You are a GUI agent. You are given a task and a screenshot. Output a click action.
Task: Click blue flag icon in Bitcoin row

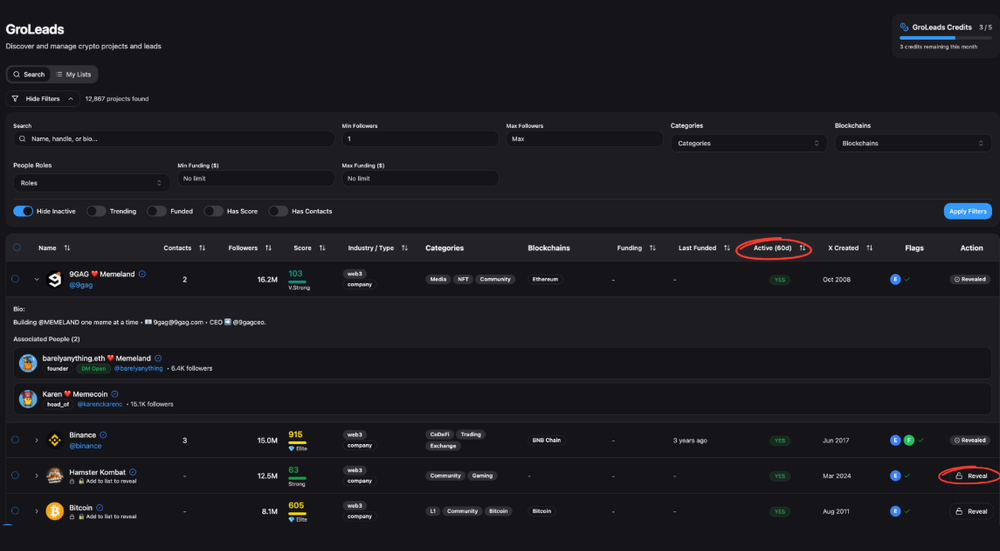(895, 511)
